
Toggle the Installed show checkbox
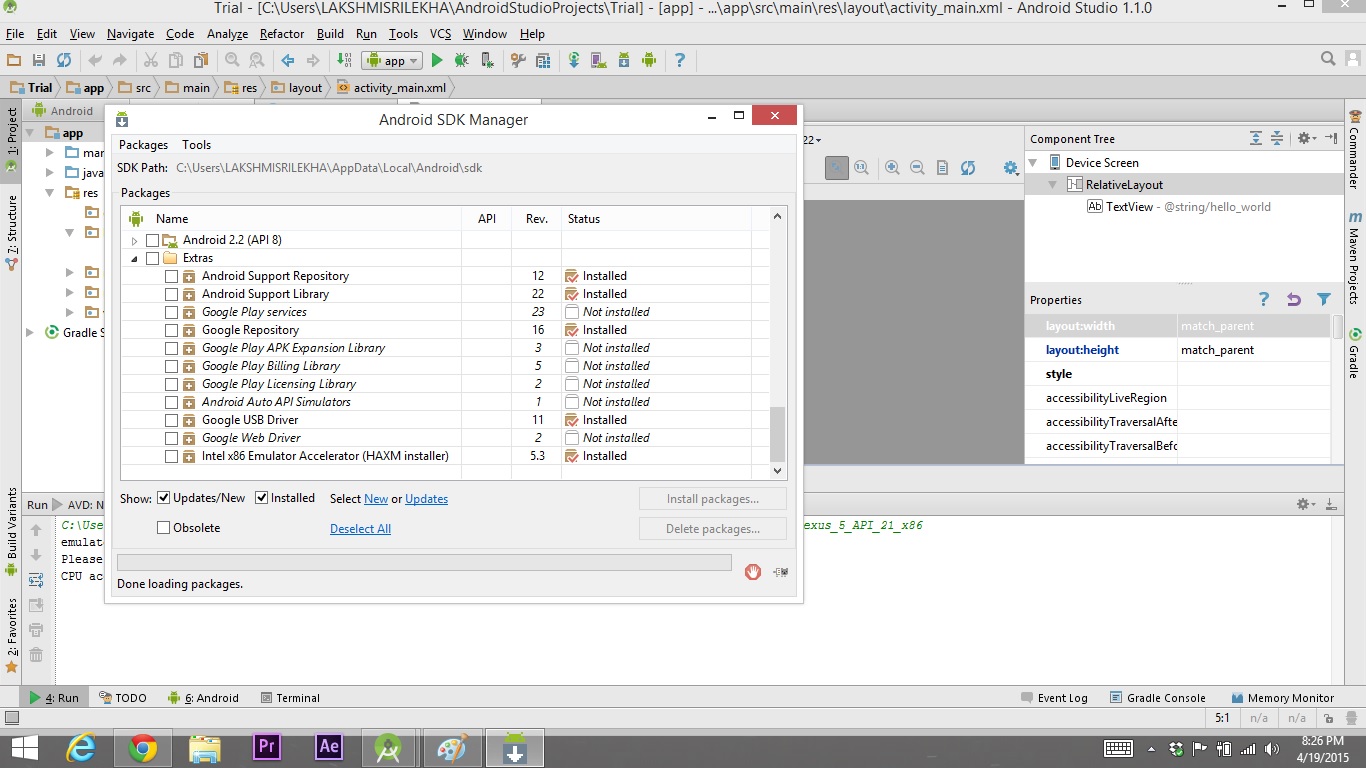pos(262,498)
